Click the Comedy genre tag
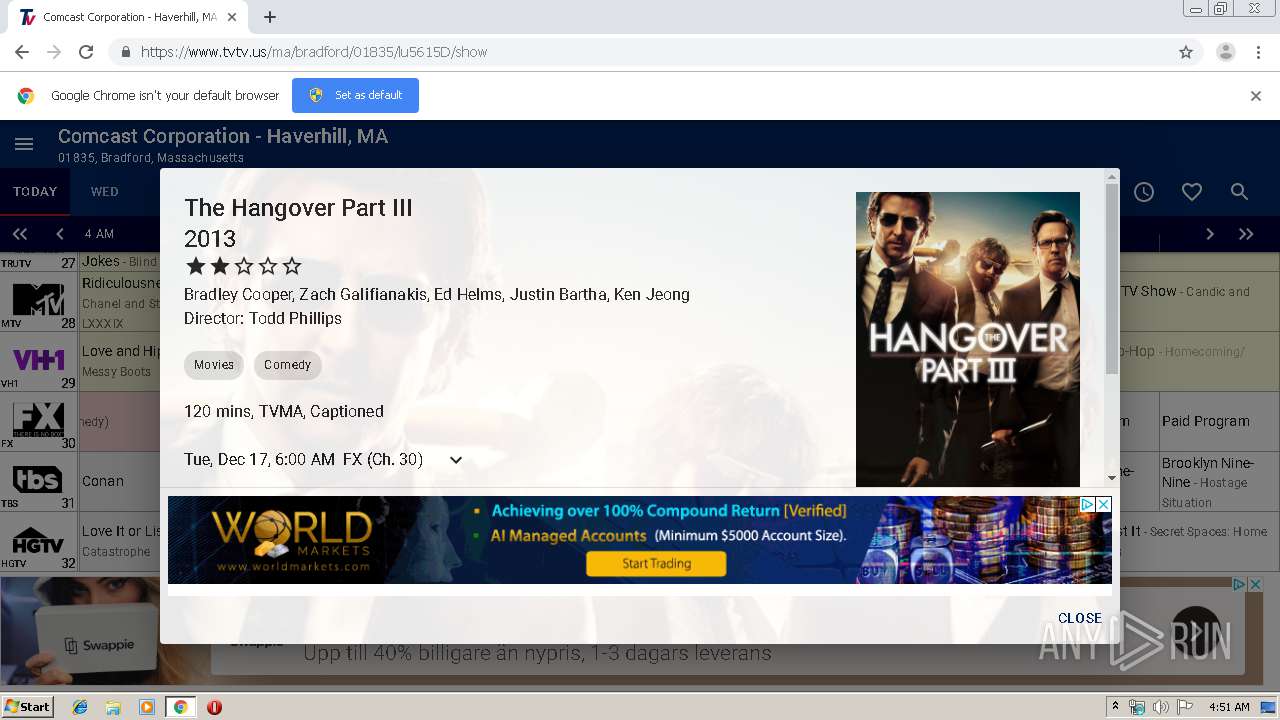The width and height of the screenshot is (1280, 720). pyautogui.click(x=288, y=365)
